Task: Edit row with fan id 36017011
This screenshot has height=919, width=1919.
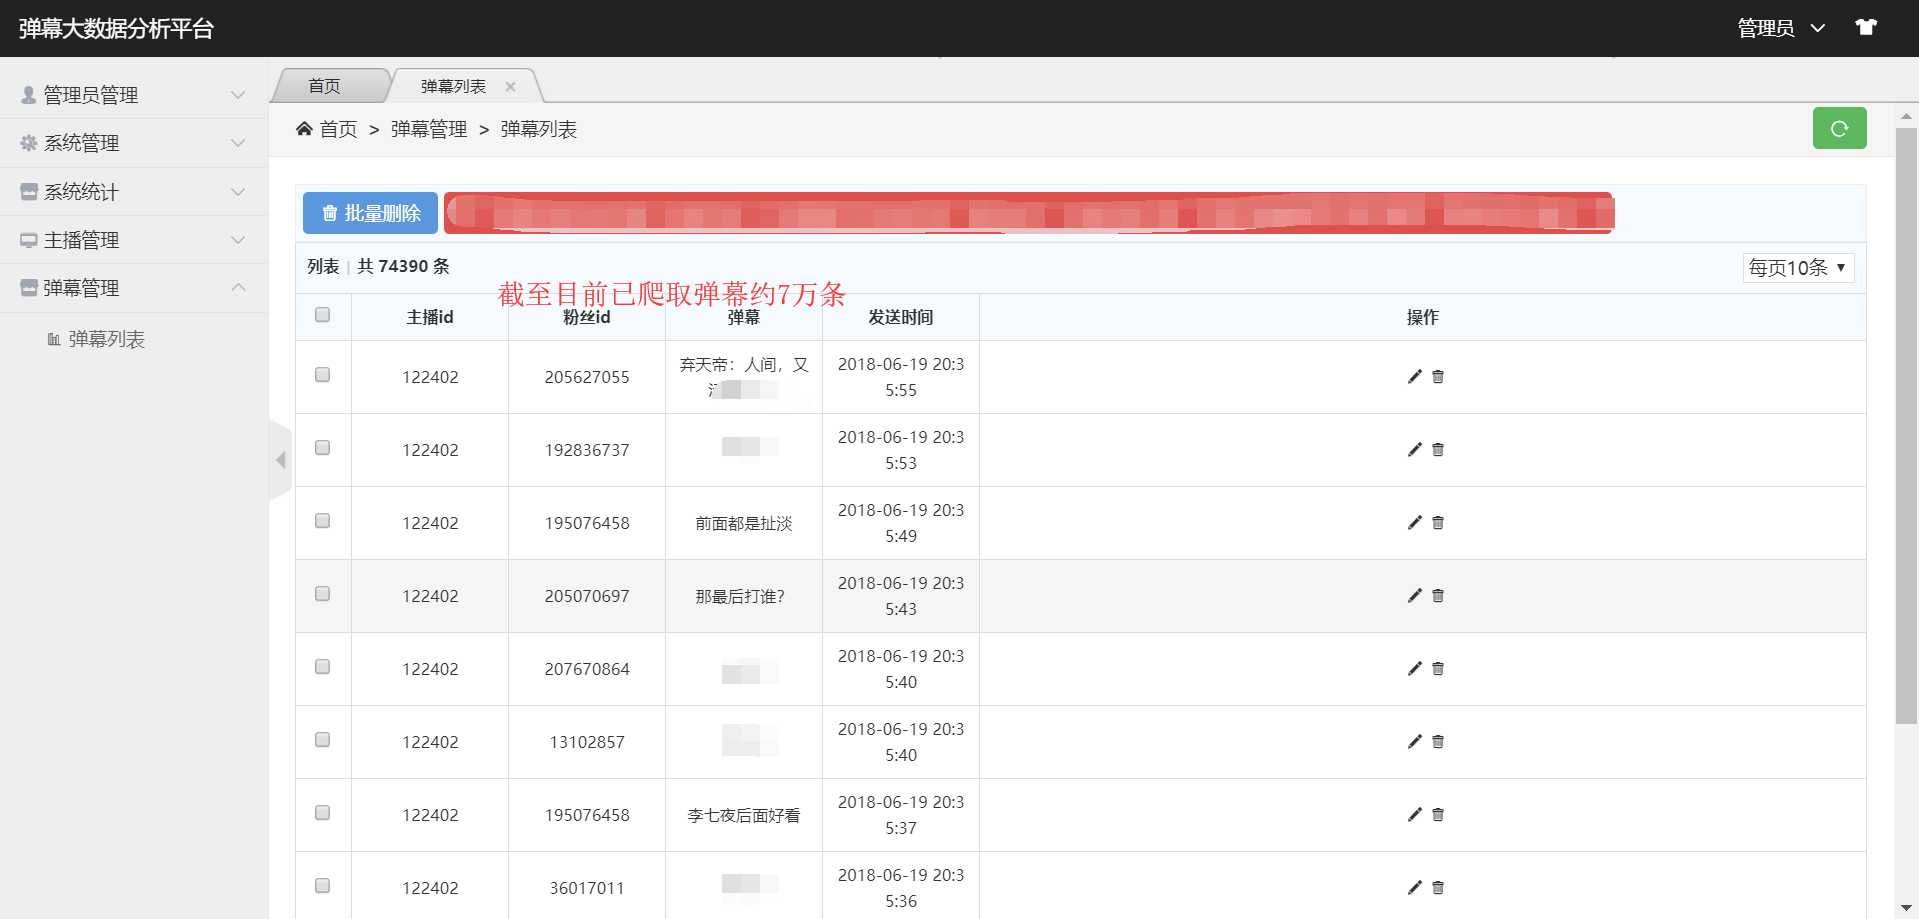Action: click(x=1414, y=888)
